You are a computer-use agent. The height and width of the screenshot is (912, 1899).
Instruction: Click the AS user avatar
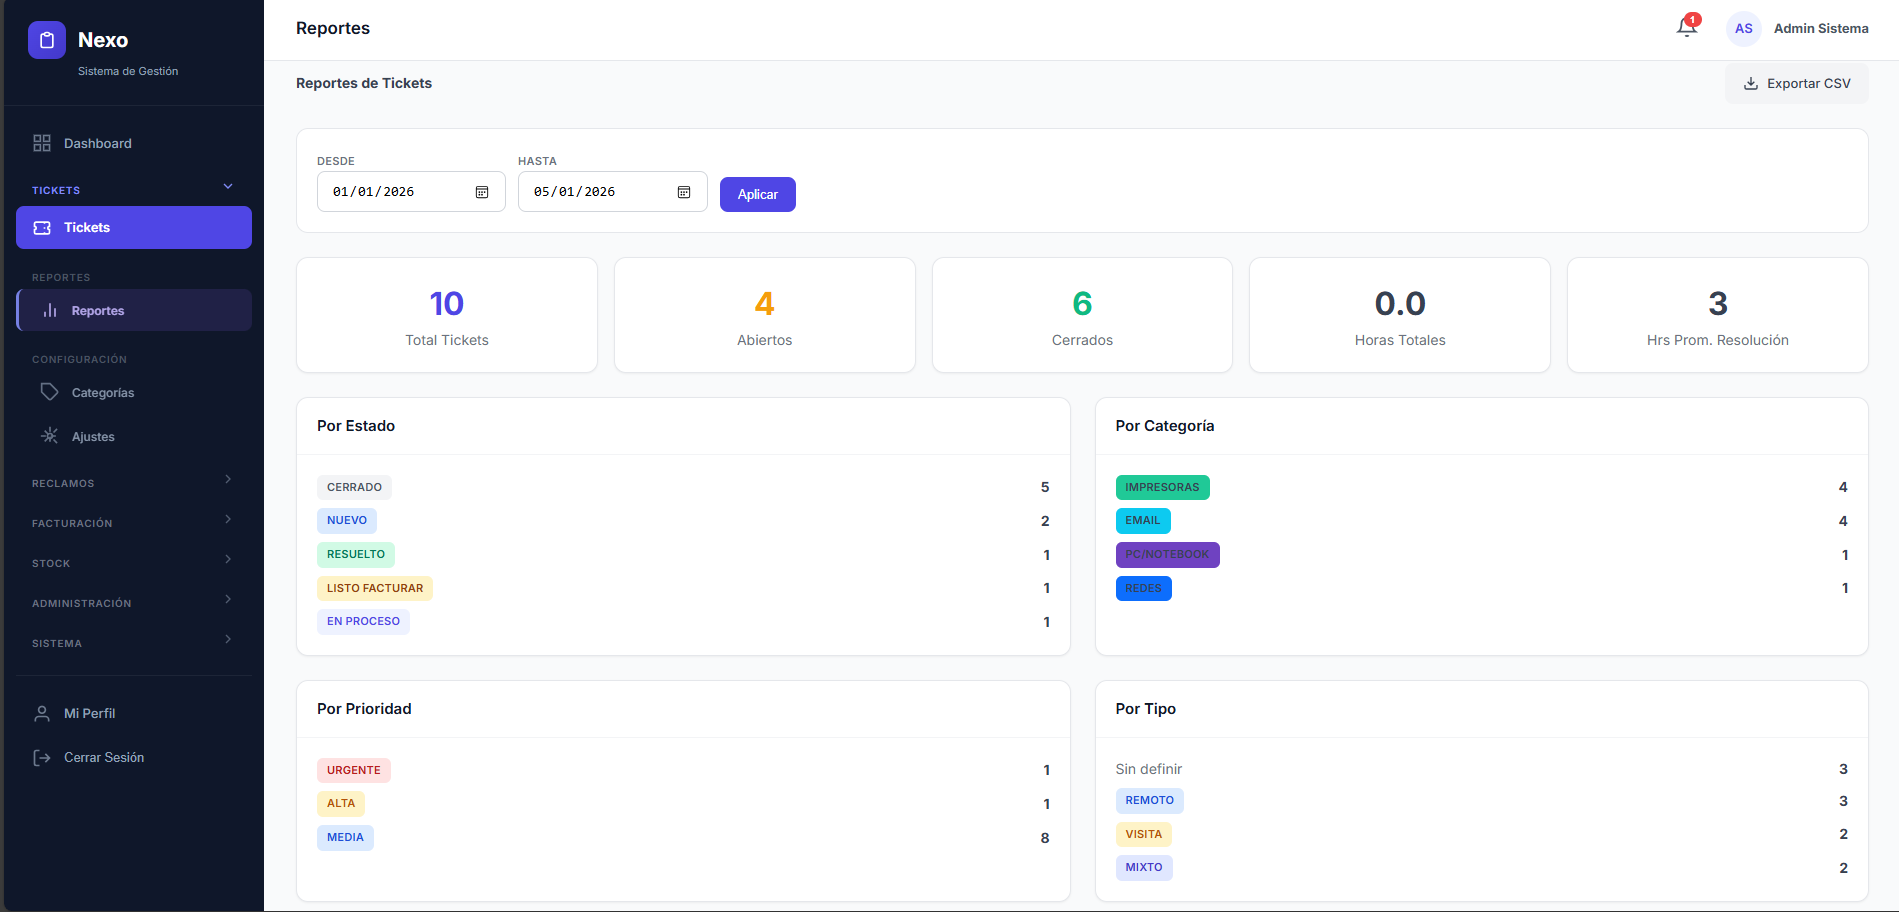click(1743, 29)
